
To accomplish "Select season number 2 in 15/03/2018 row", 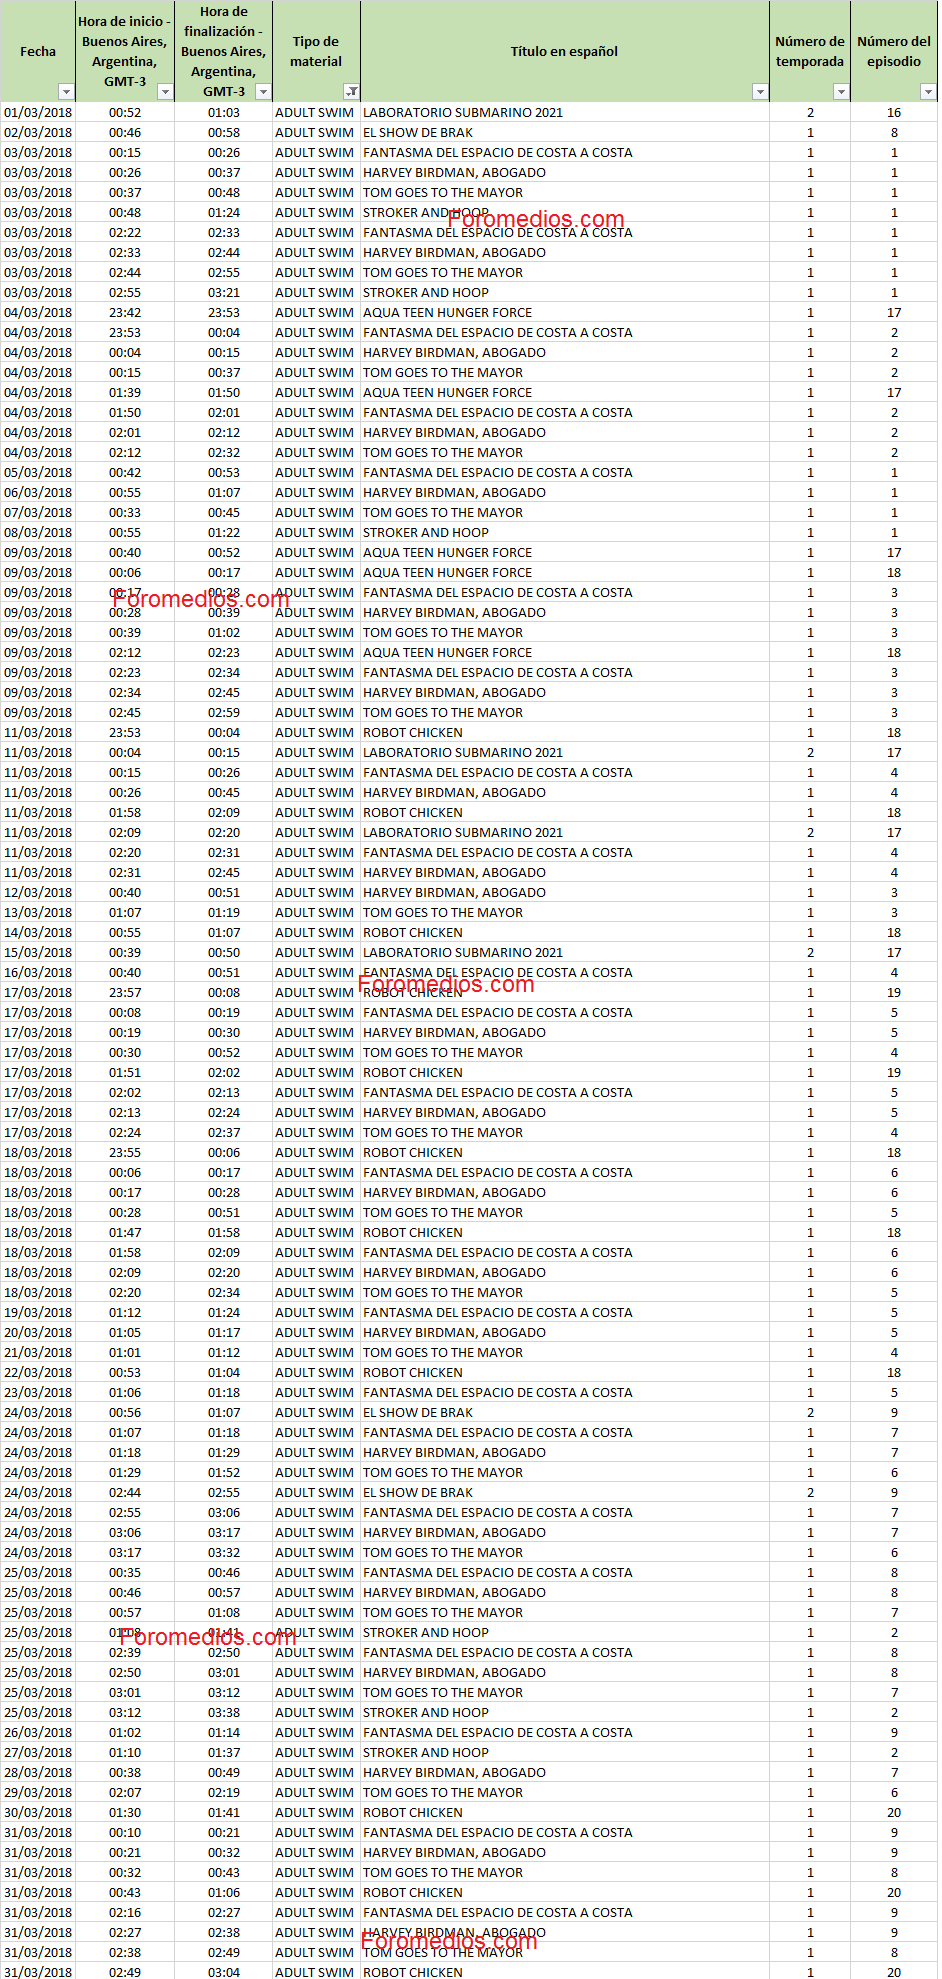I will (x=810, y=952).
